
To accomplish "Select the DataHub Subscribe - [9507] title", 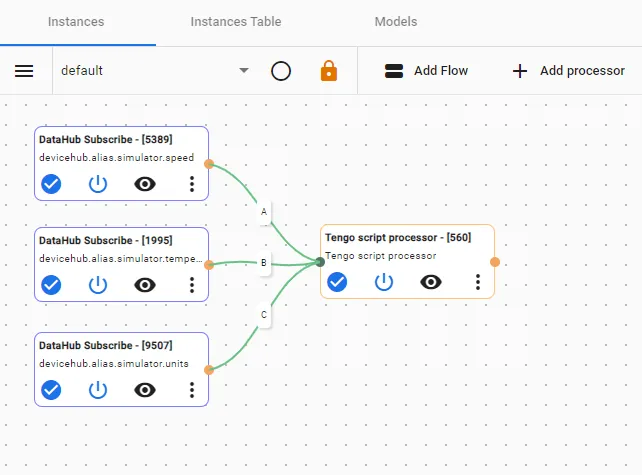I will point(106,346).
